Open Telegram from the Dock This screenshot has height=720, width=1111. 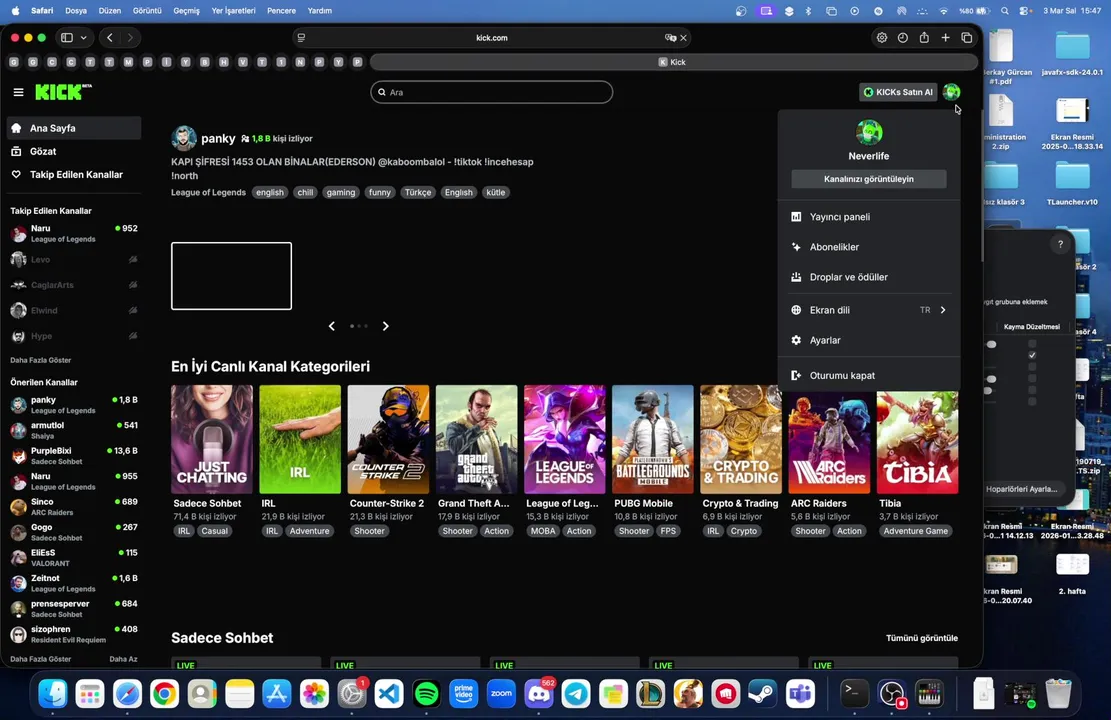point(576,694)
